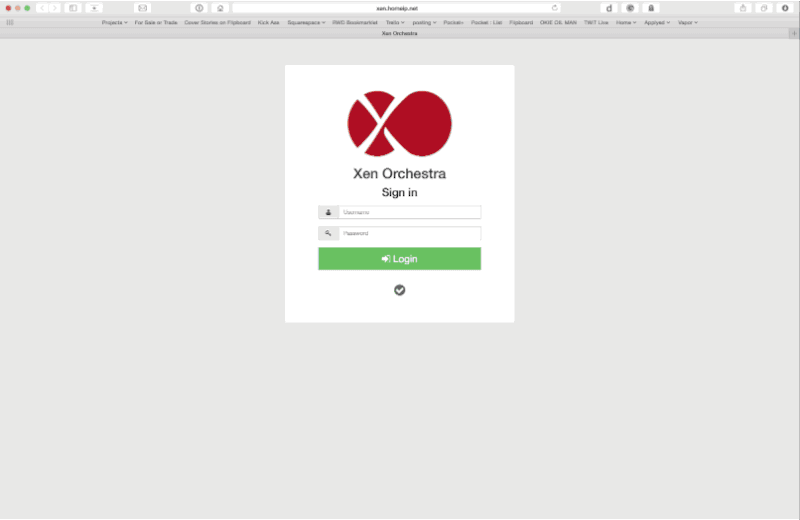Reload the page with the refresh icon
800x520 pixels.
555,8
